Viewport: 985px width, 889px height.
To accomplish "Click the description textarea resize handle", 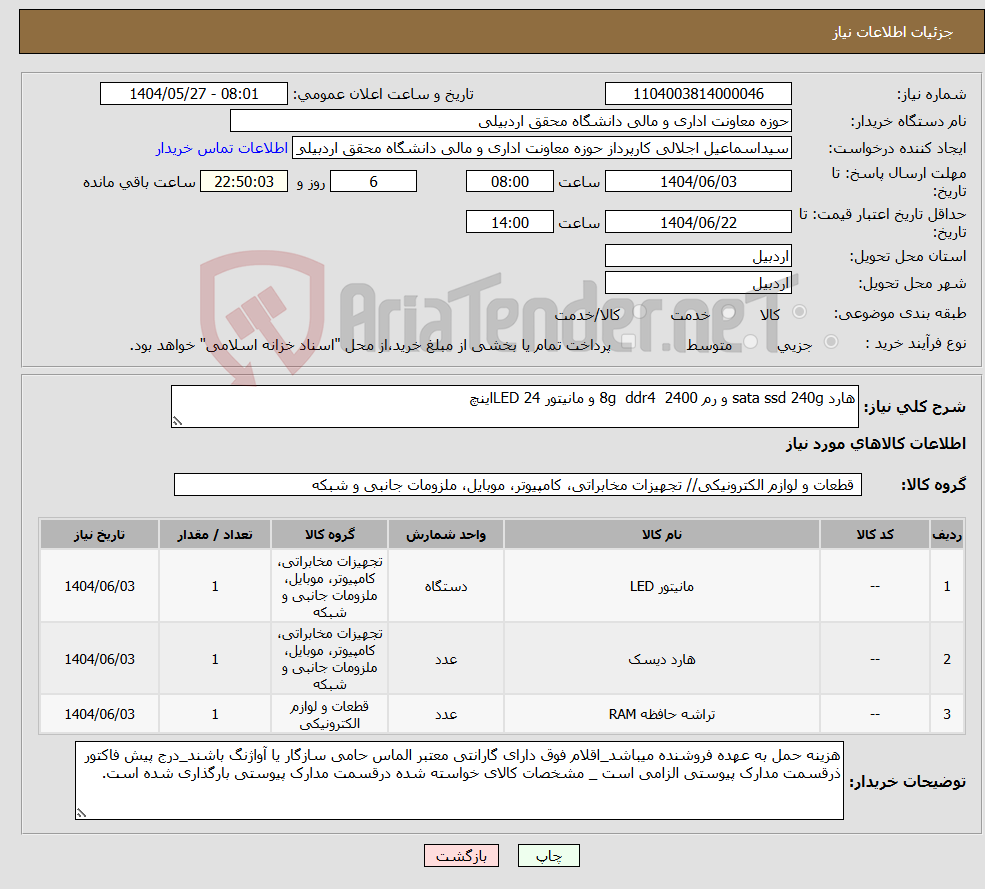I will (x=177, y=421).
